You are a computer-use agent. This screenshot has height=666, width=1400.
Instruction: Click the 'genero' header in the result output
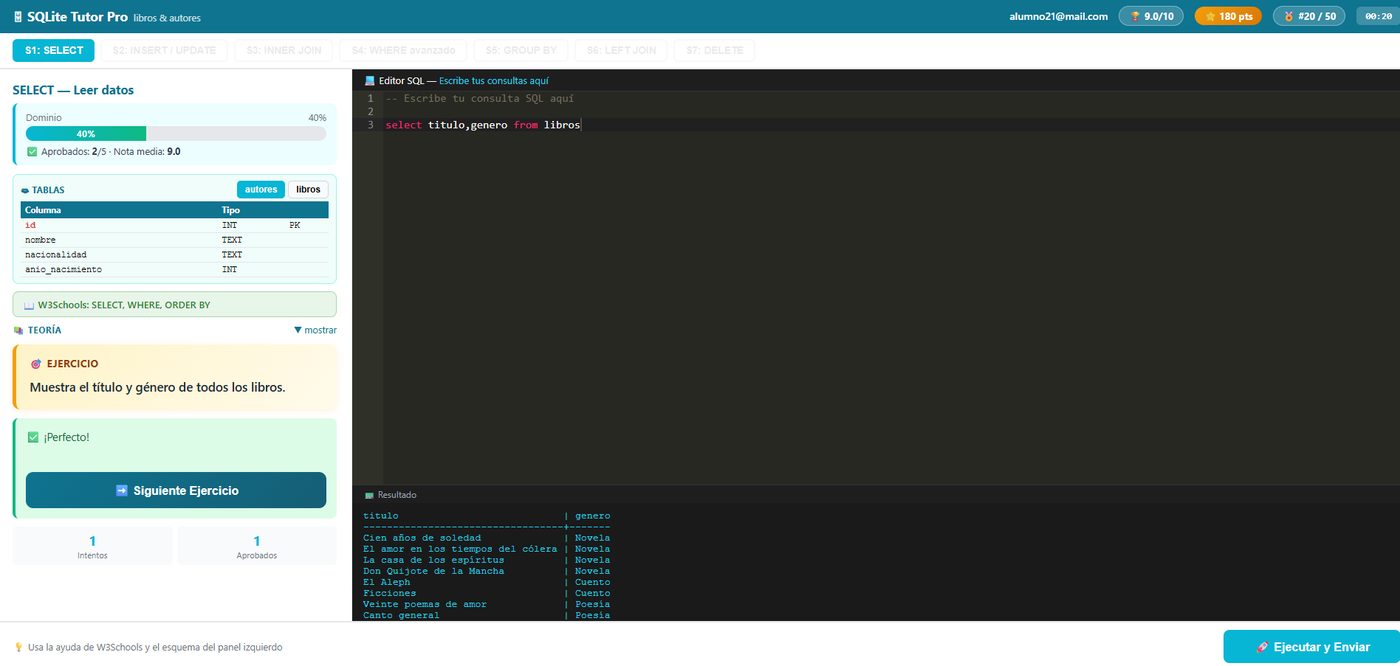[x=592, y=516]
